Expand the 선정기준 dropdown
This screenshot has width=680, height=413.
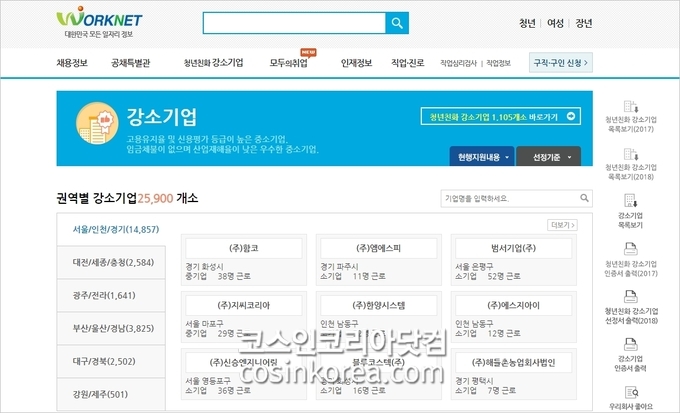(549, 157)
